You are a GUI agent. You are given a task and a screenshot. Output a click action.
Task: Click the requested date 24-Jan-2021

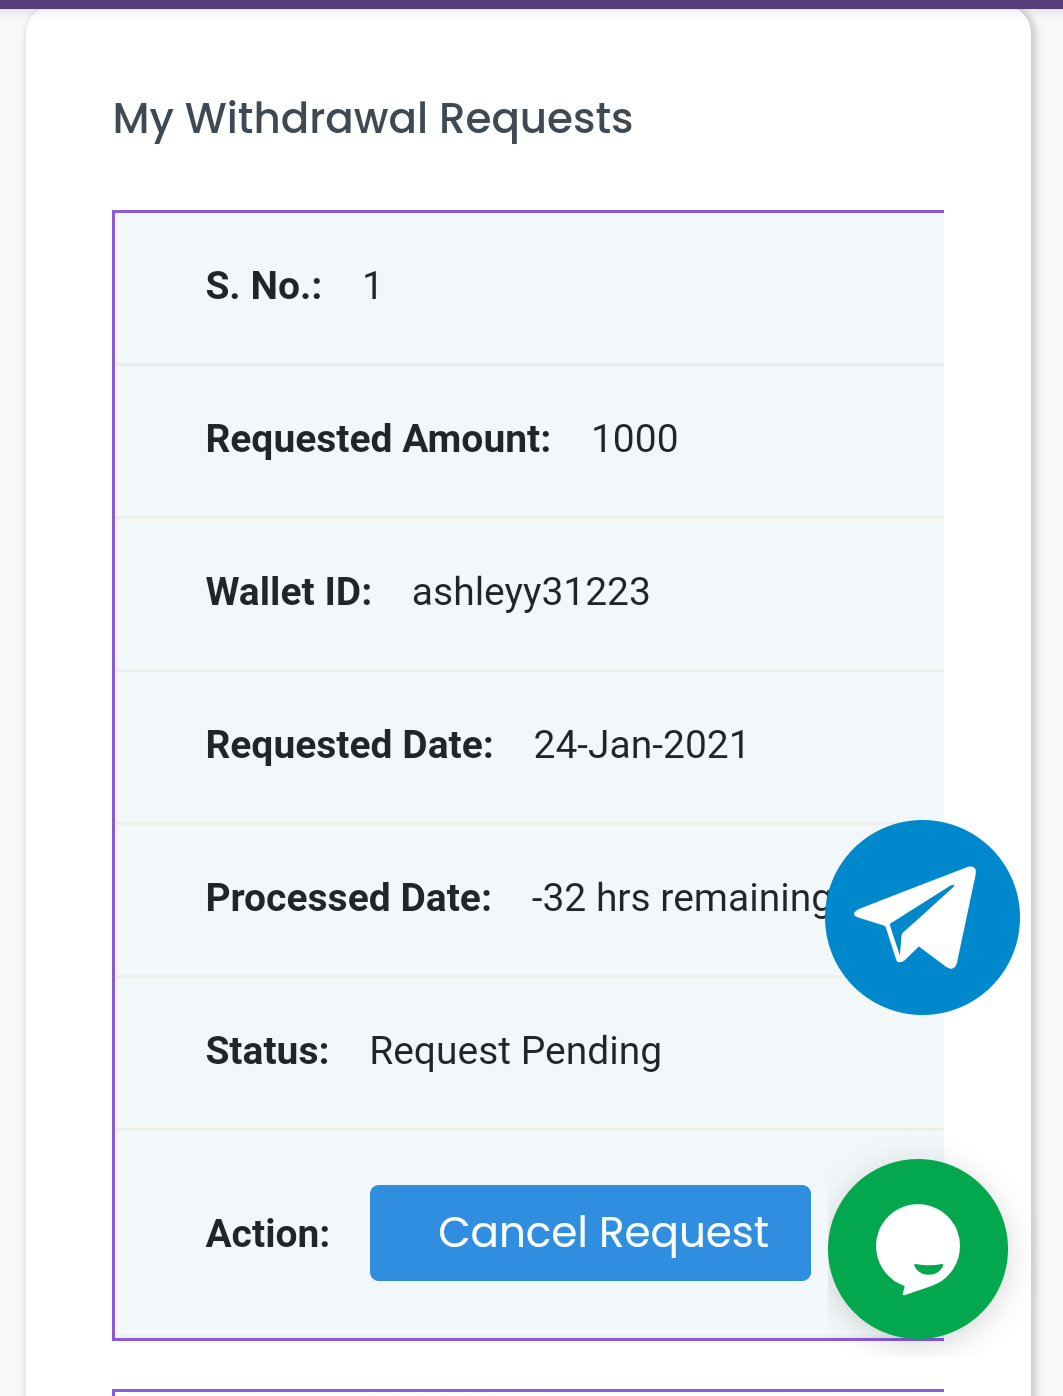[641, 745]
